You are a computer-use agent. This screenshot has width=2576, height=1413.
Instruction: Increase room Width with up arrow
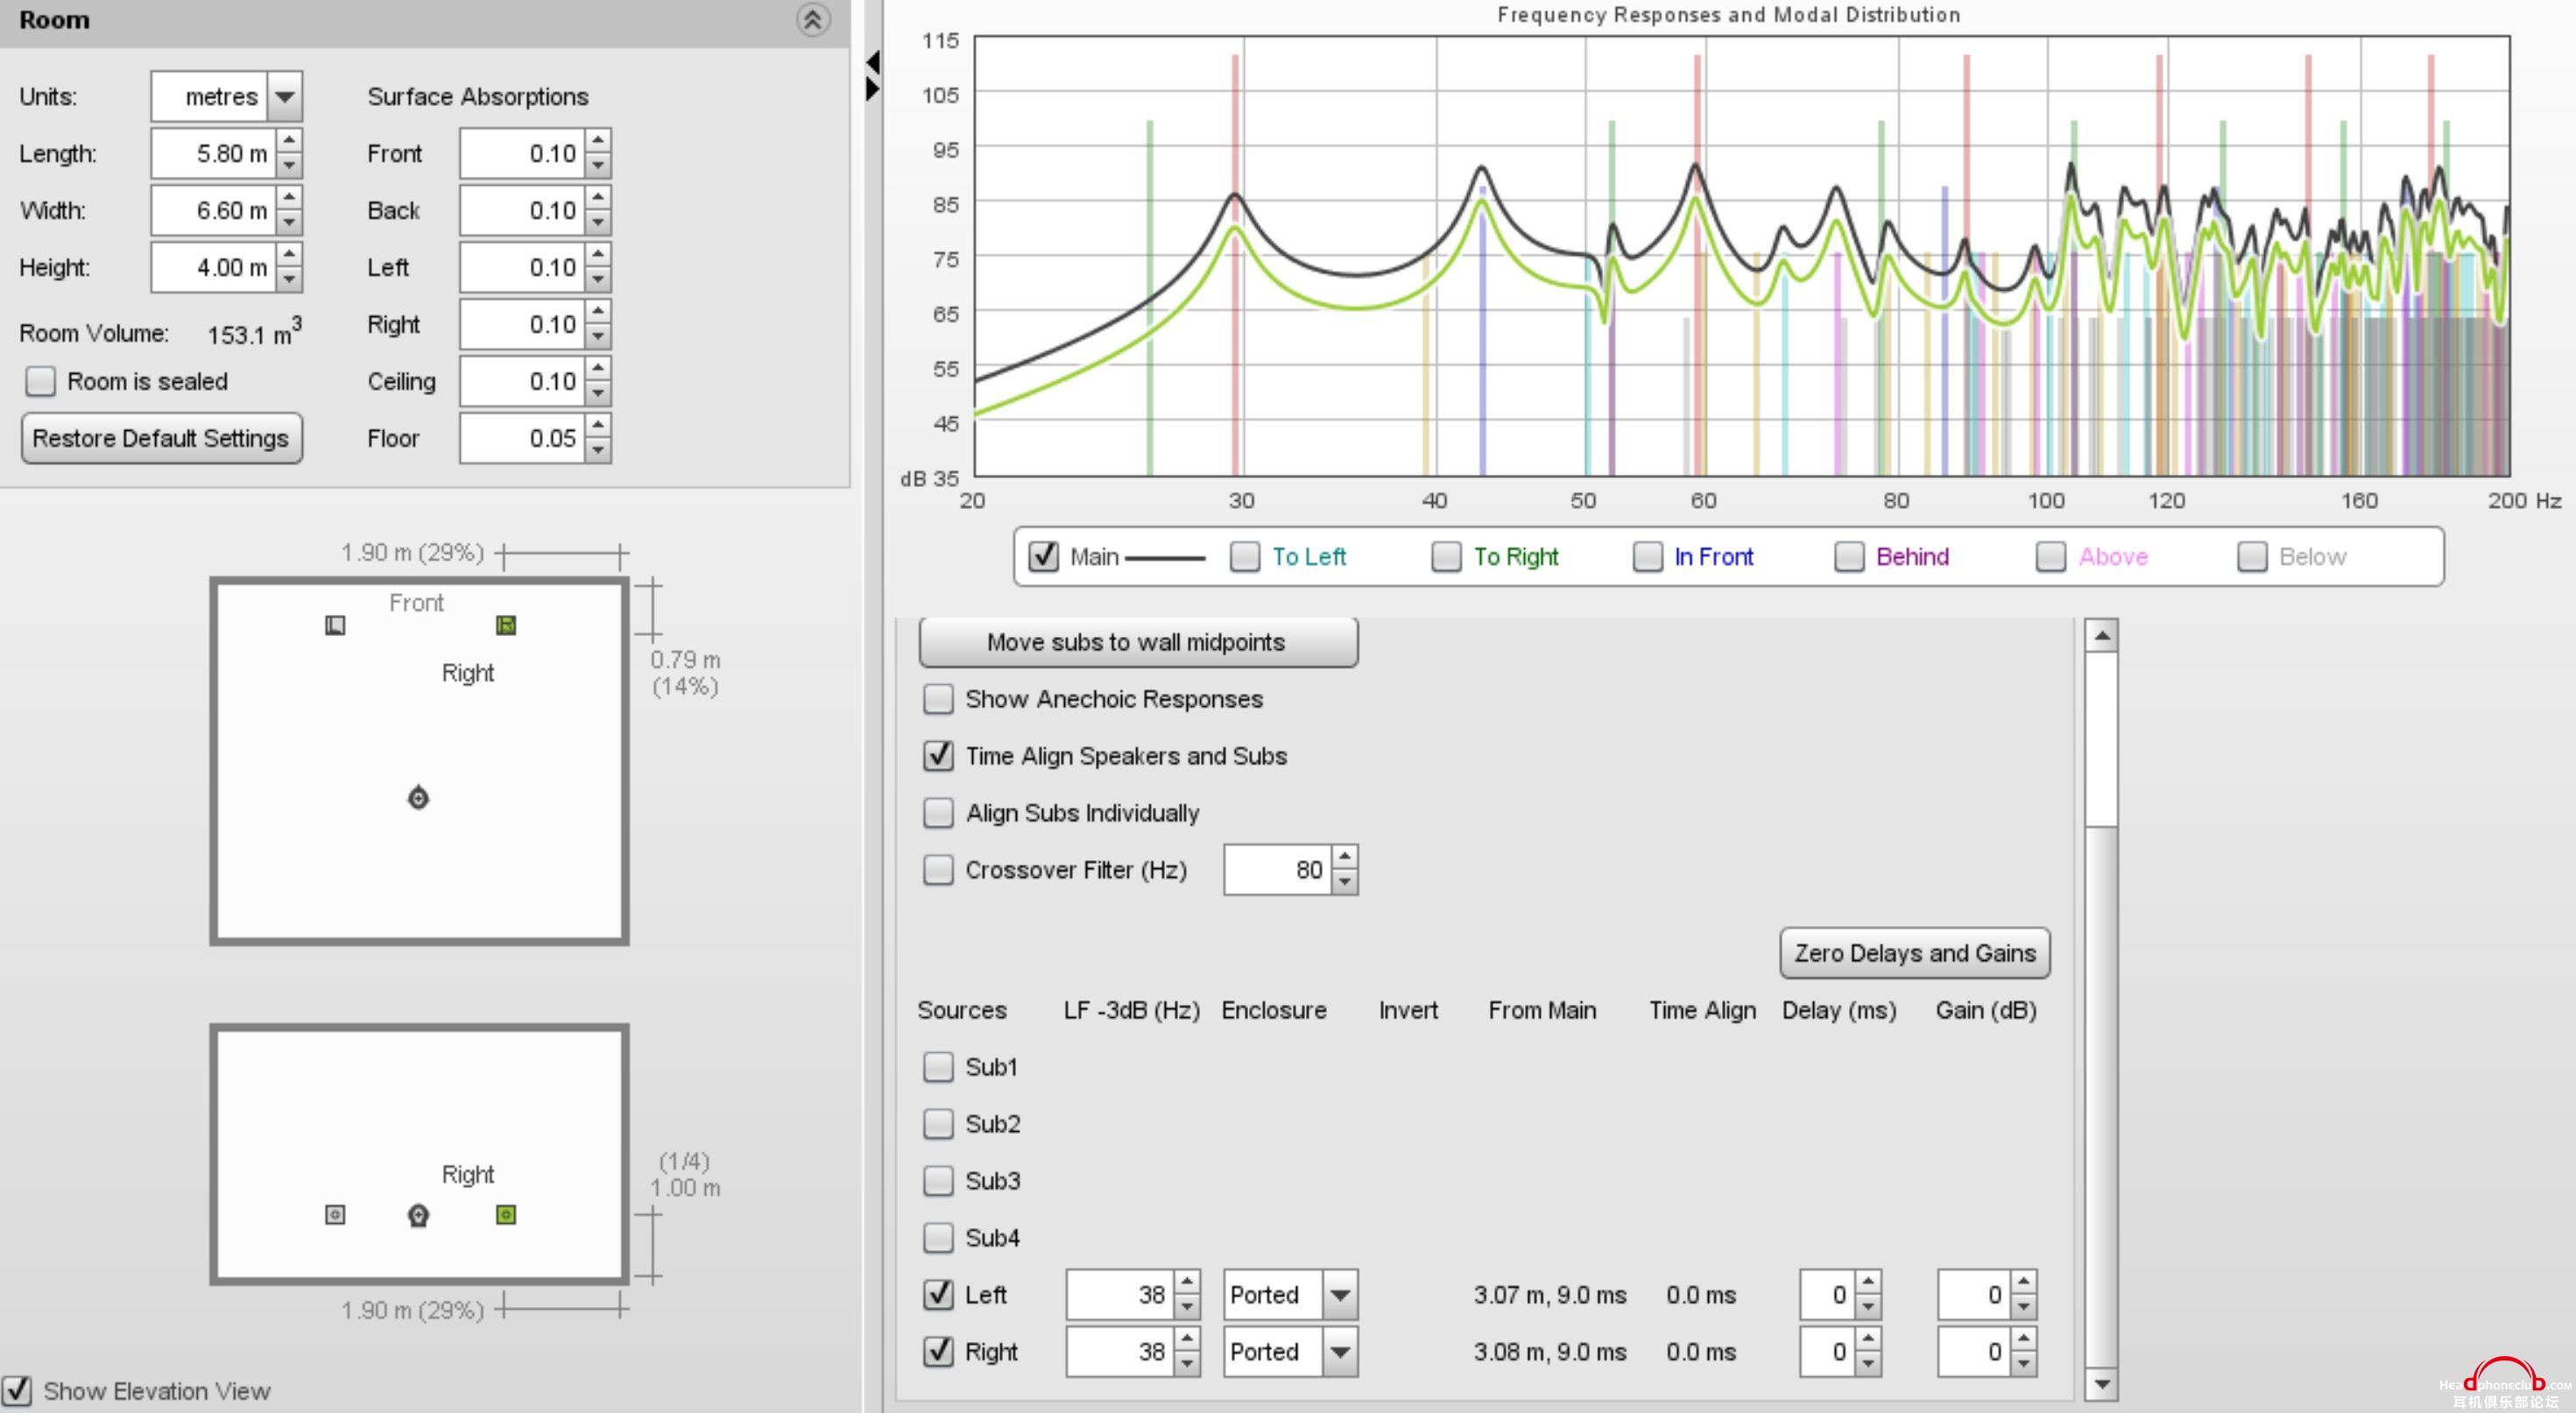click(289, 198)
